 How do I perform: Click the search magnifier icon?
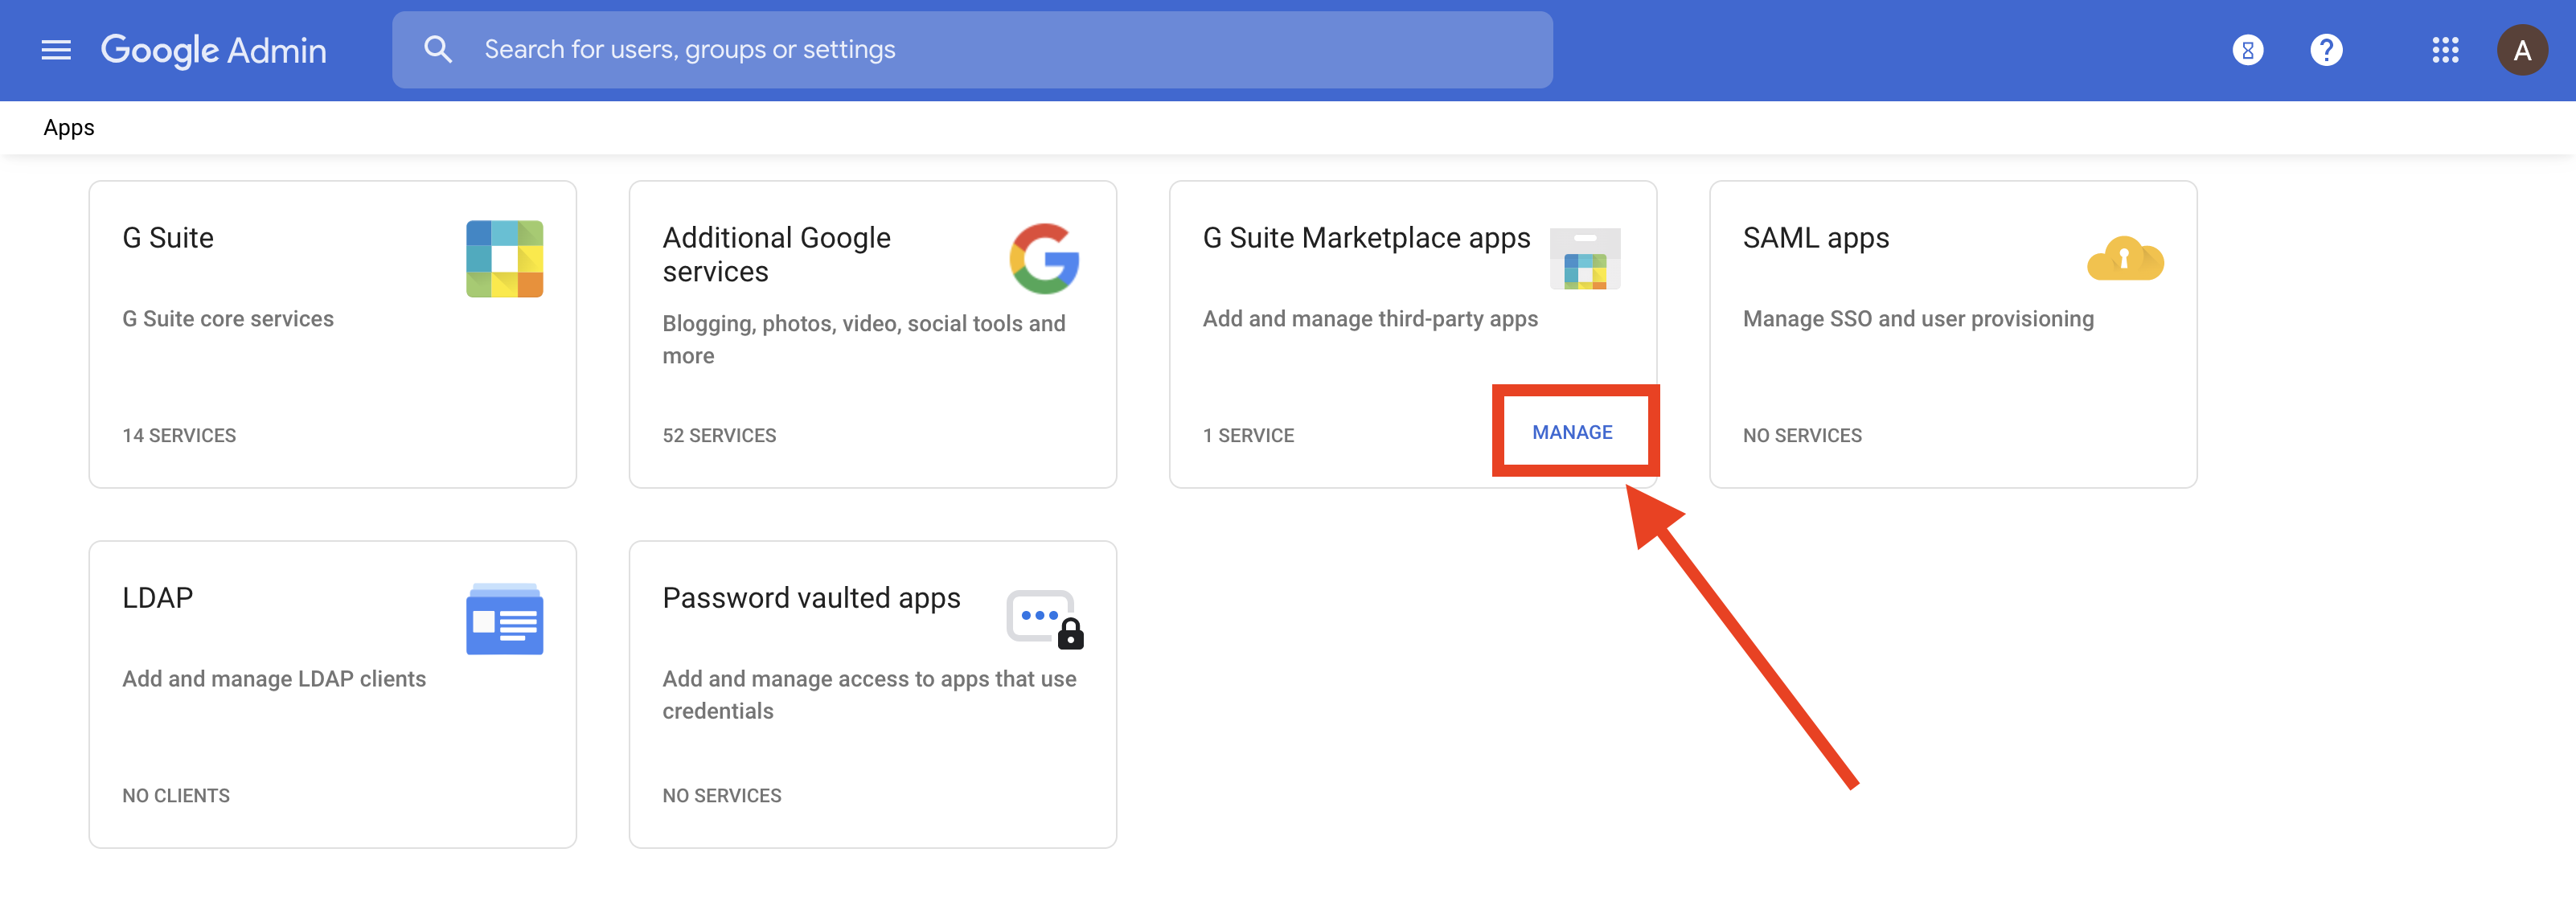[437, 50]
